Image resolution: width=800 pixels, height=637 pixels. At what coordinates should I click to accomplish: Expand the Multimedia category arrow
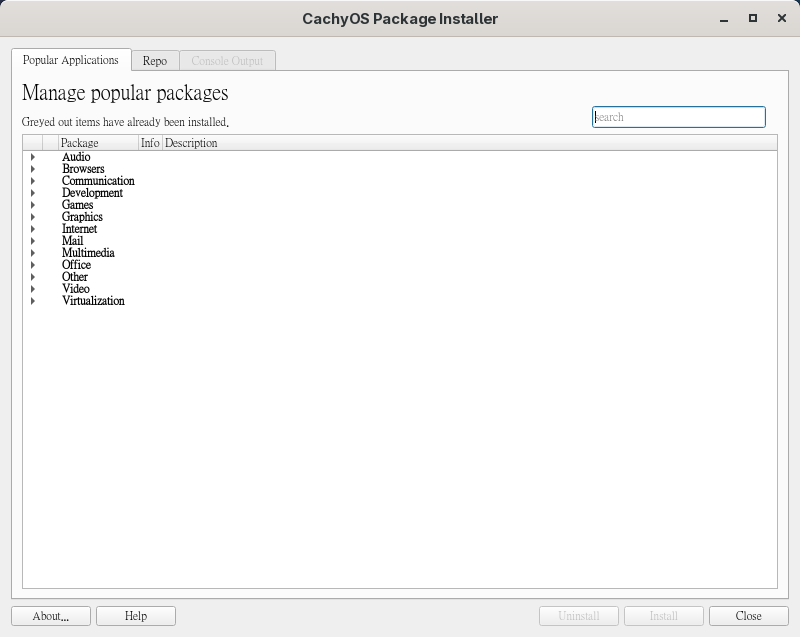[x=33, y=253]
